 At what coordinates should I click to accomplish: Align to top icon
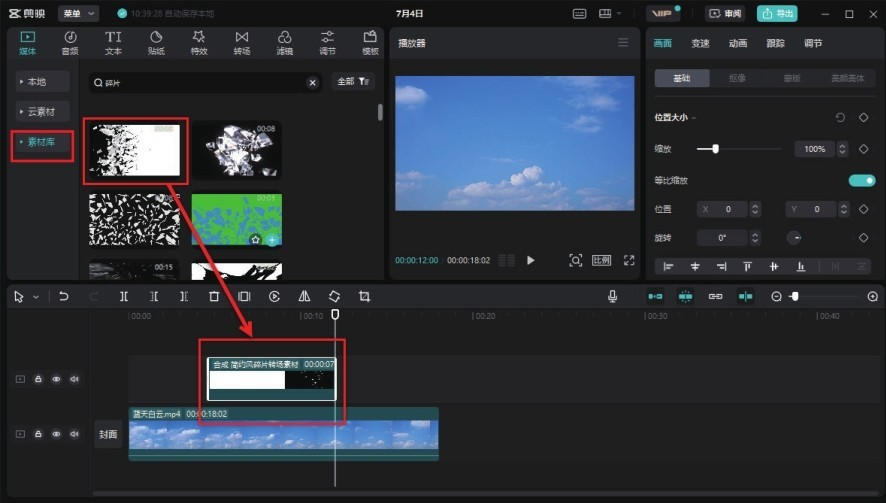pyautogui.click(x=748, y=266)
